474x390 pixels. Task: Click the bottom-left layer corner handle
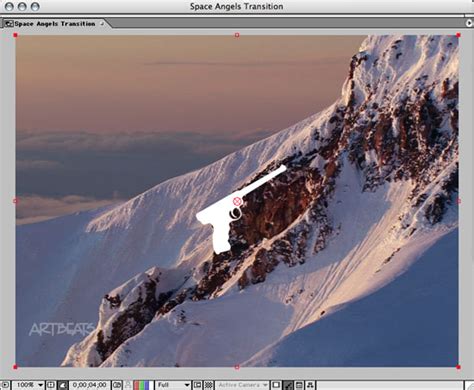15,367
